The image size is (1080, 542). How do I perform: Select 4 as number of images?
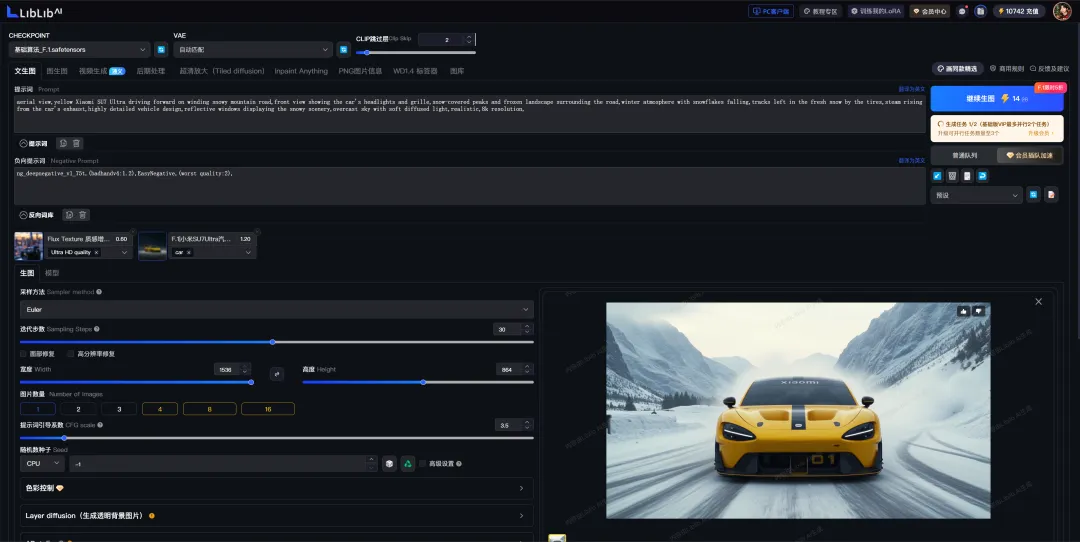point(160,409)
